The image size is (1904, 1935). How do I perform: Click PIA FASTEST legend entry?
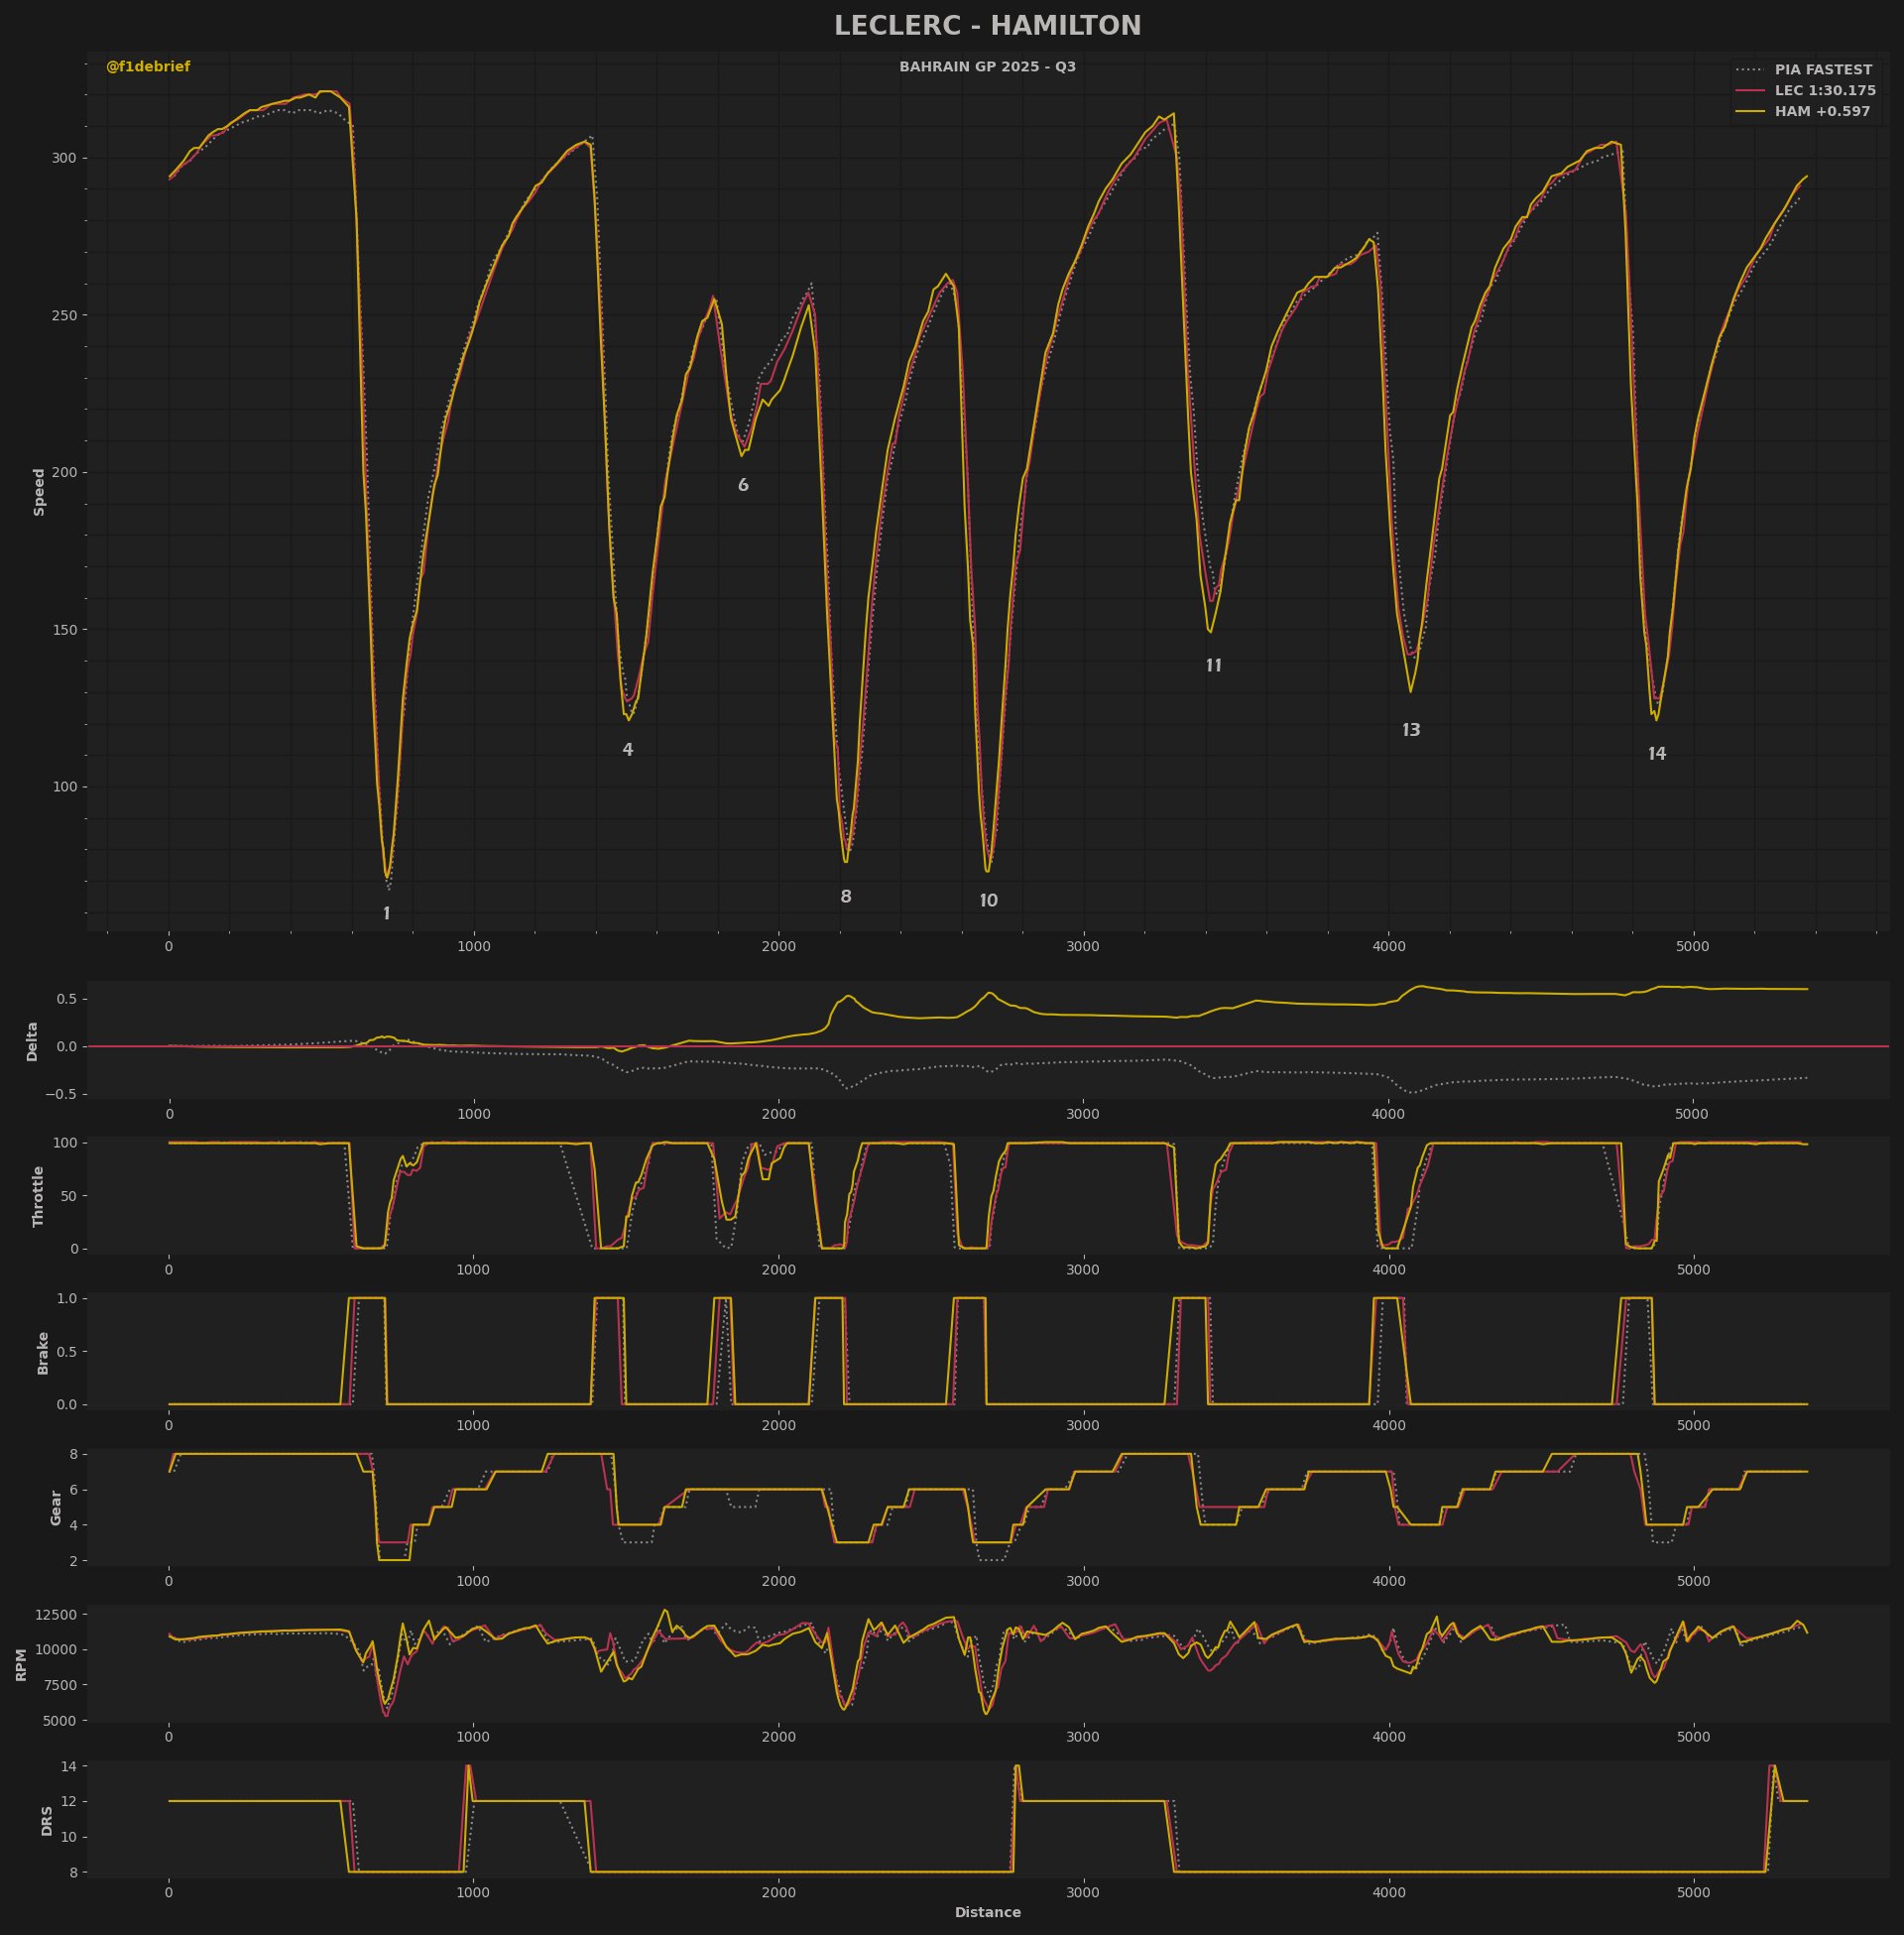[x=1822, y=70]
